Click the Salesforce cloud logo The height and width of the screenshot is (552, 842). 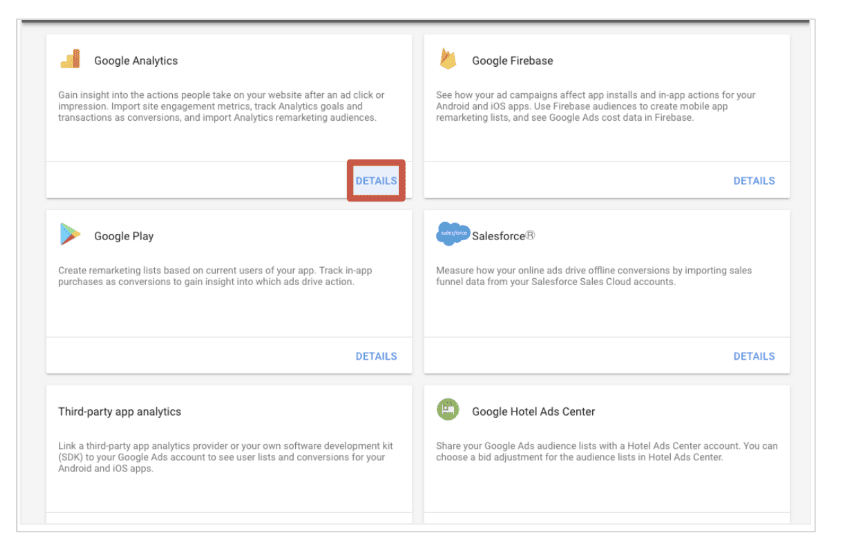point(452,234)
